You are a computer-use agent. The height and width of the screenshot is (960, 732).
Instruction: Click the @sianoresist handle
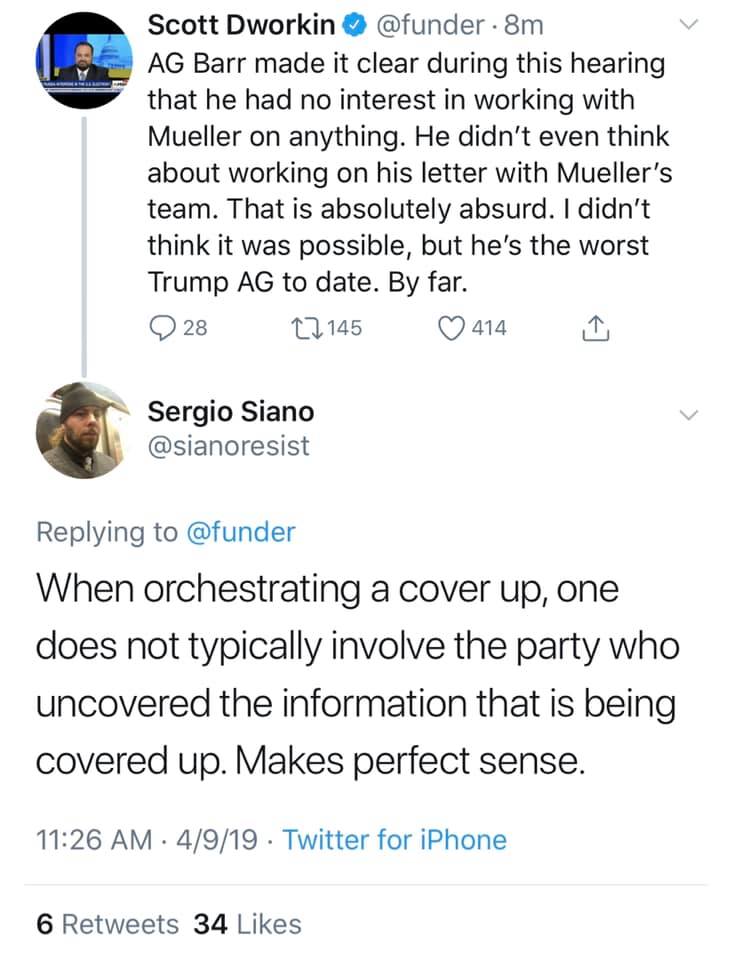(x=229, y=446)
